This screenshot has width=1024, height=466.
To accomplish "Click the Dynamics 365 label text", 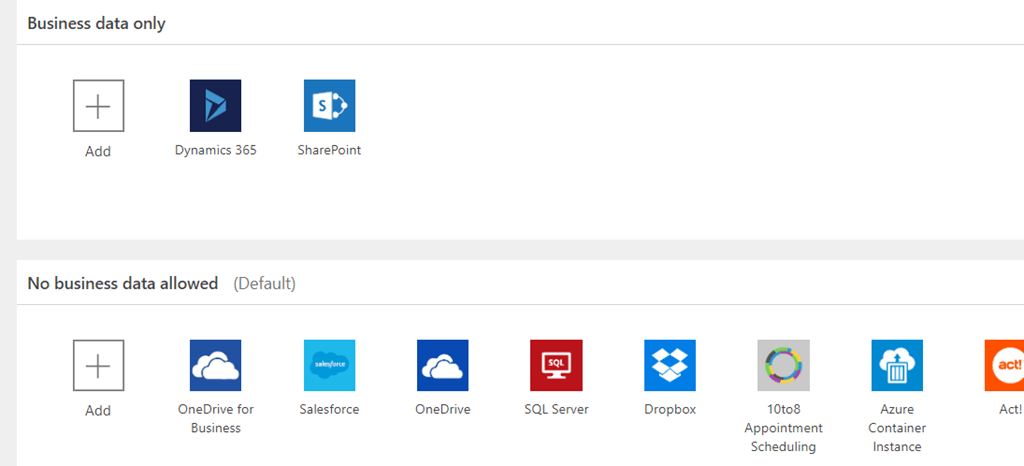I will [216, 150].
